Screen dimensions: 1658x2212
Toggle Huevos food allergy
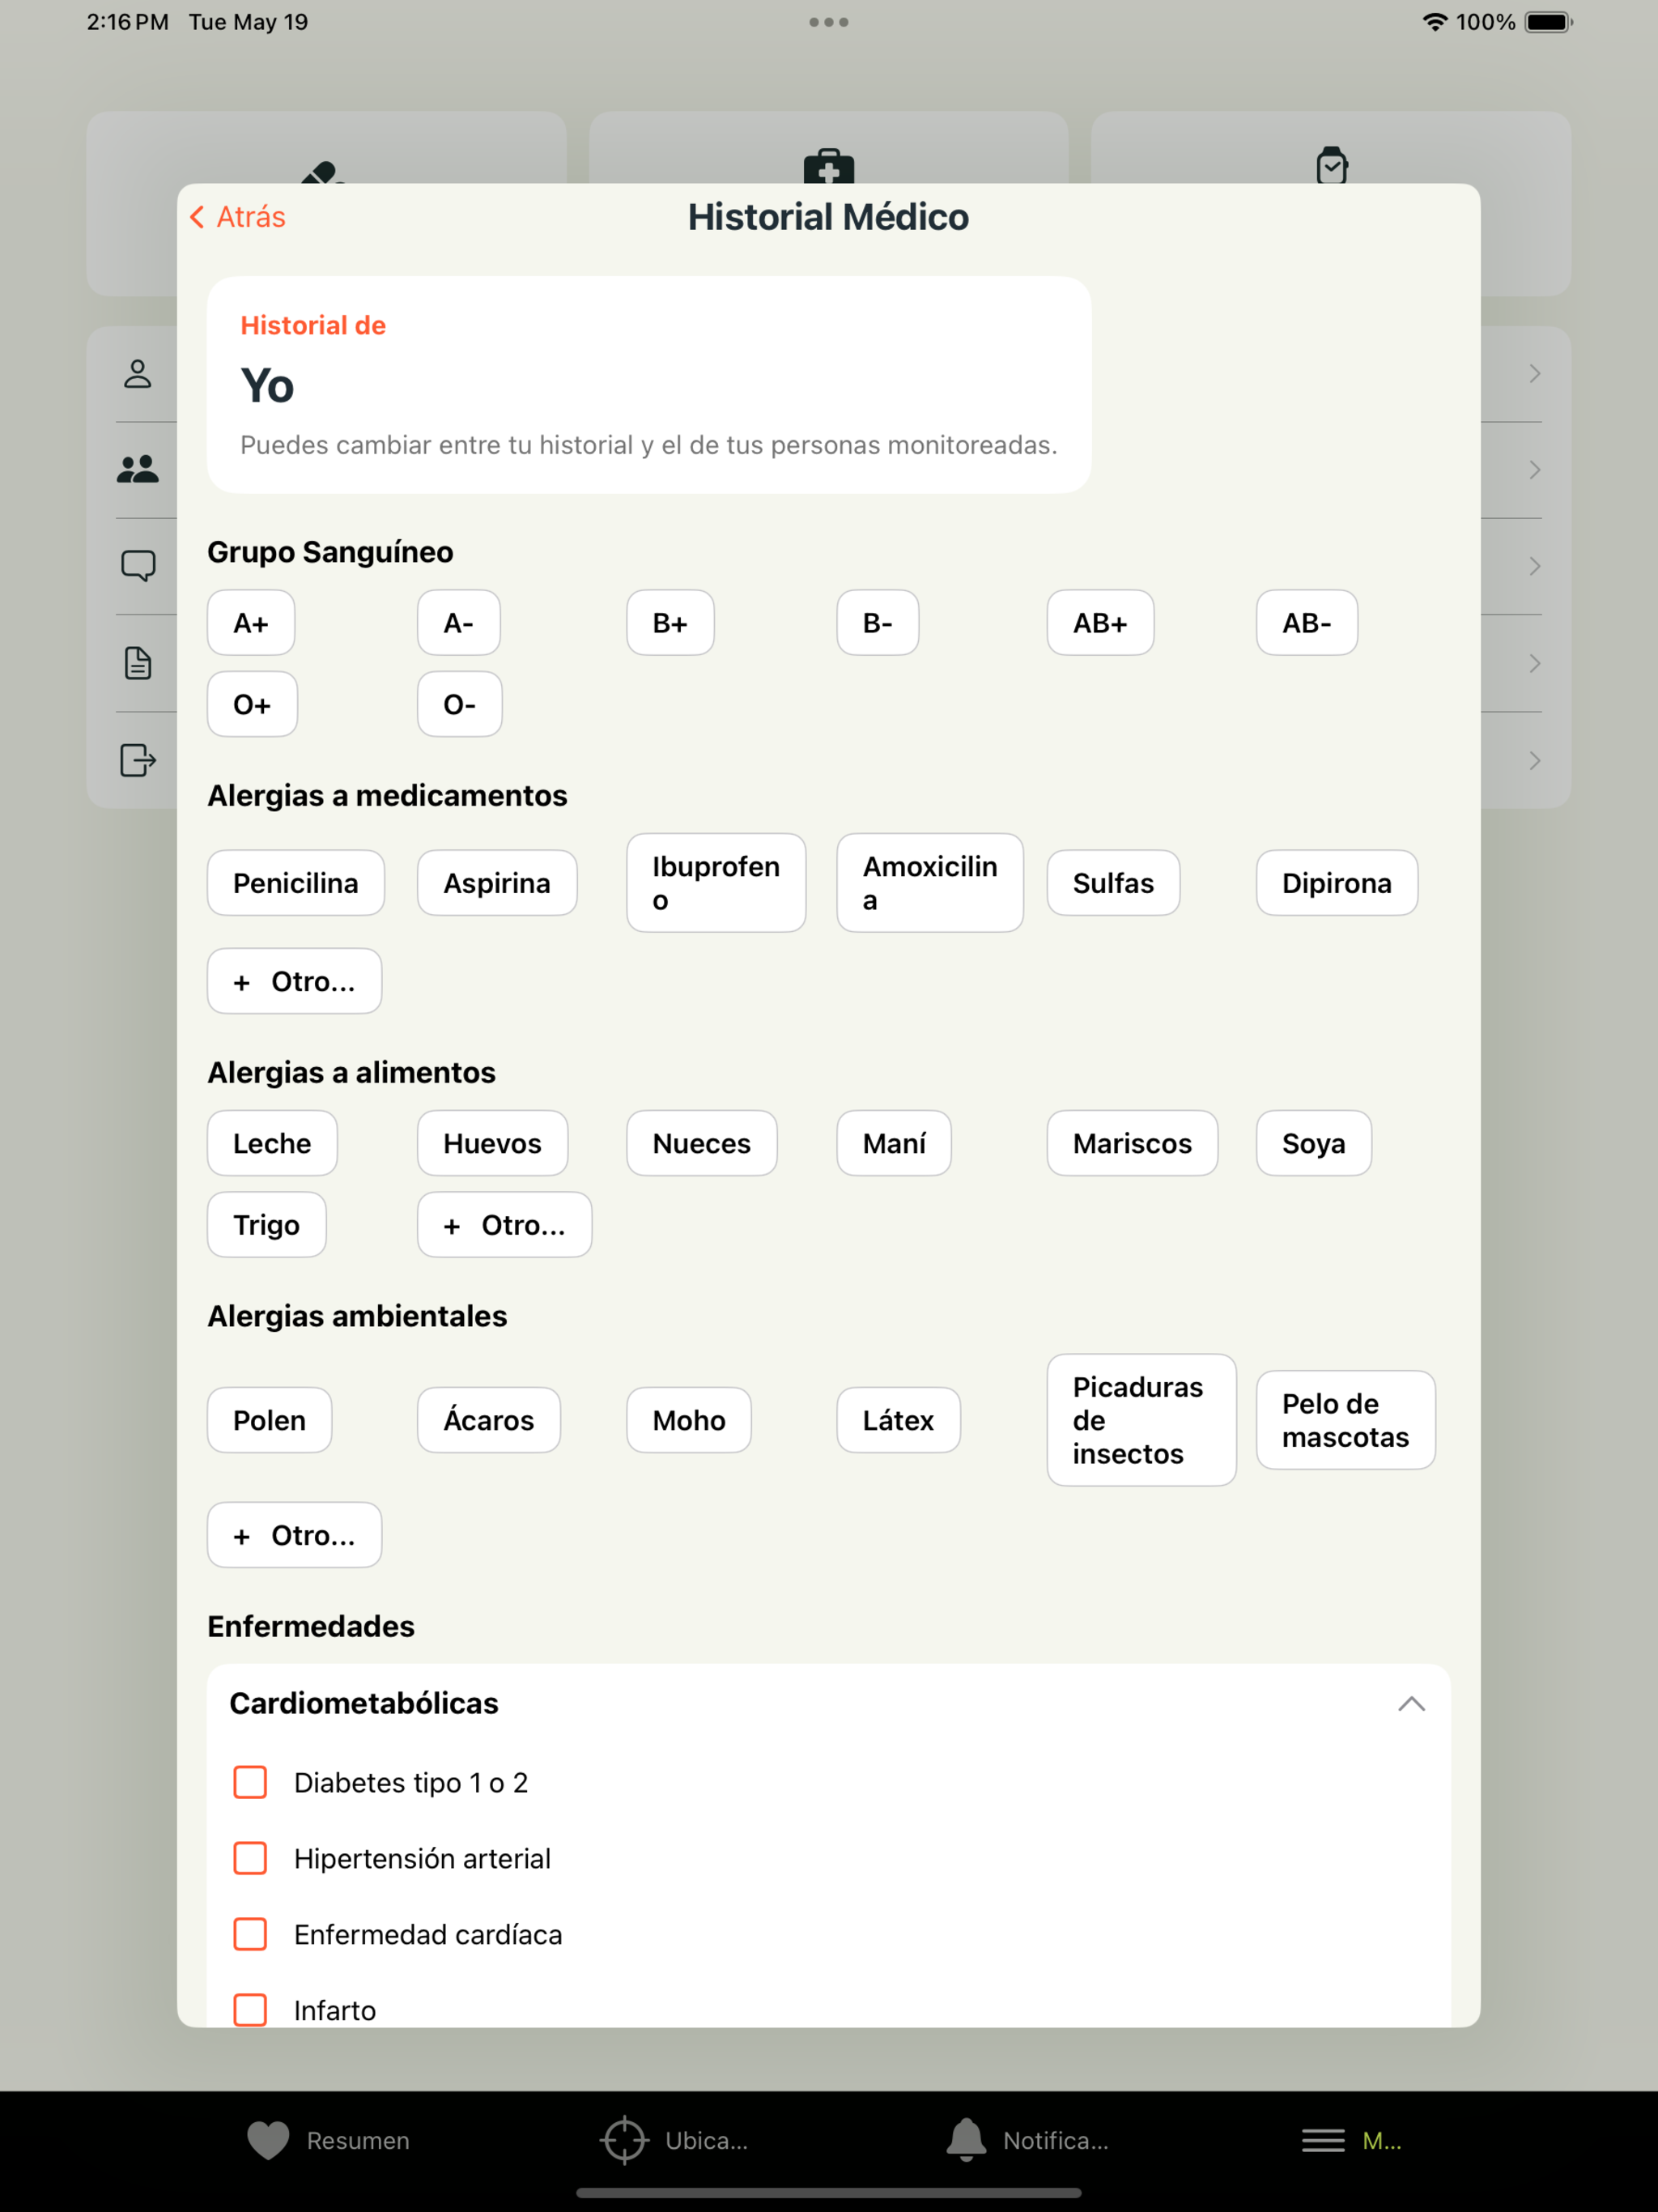coord(492,1143)
